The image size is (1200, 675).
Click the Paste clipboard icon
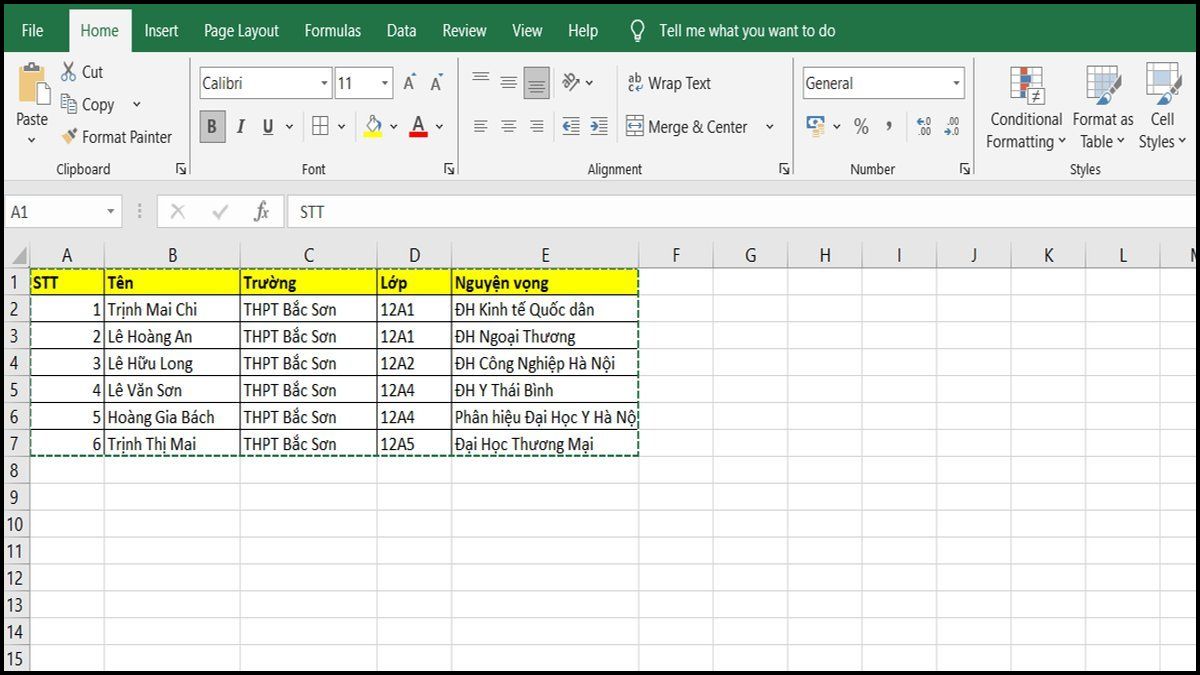click(32, 82)
